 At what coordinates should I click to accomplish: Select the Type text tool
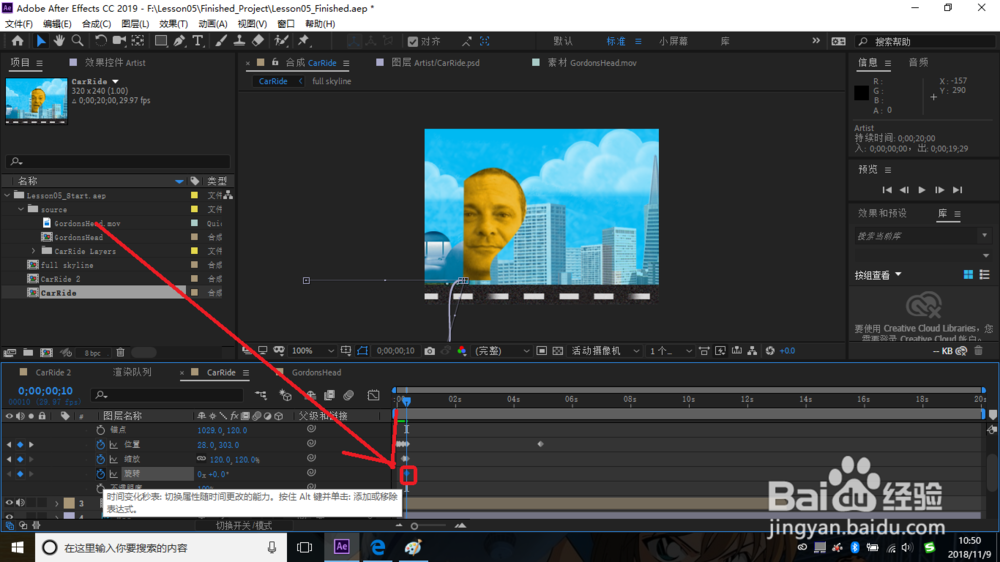[x=198, y=41]
